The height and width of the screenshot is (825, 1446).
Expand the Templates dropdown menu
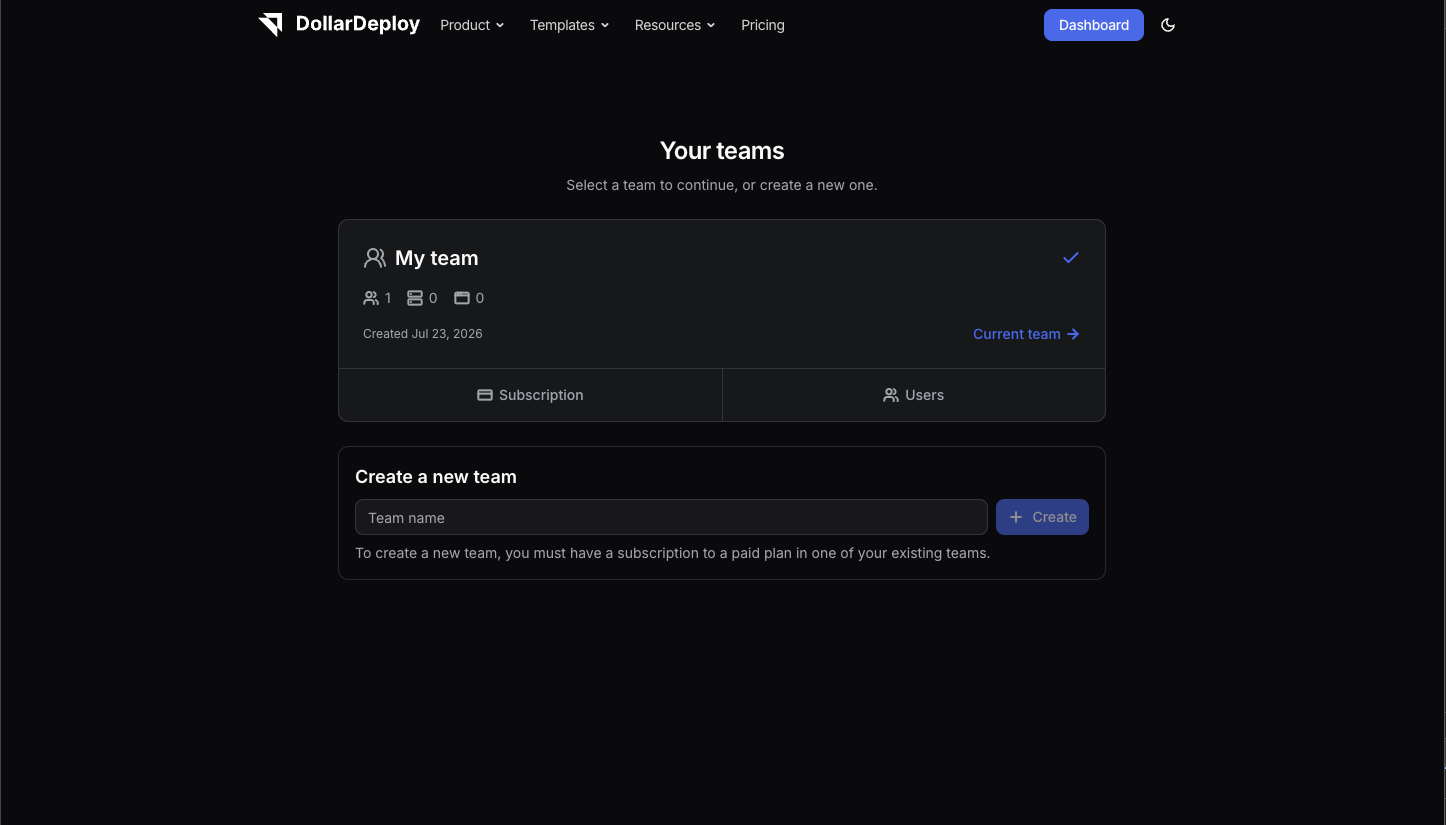pyautogui.click(x=569, y=25)
